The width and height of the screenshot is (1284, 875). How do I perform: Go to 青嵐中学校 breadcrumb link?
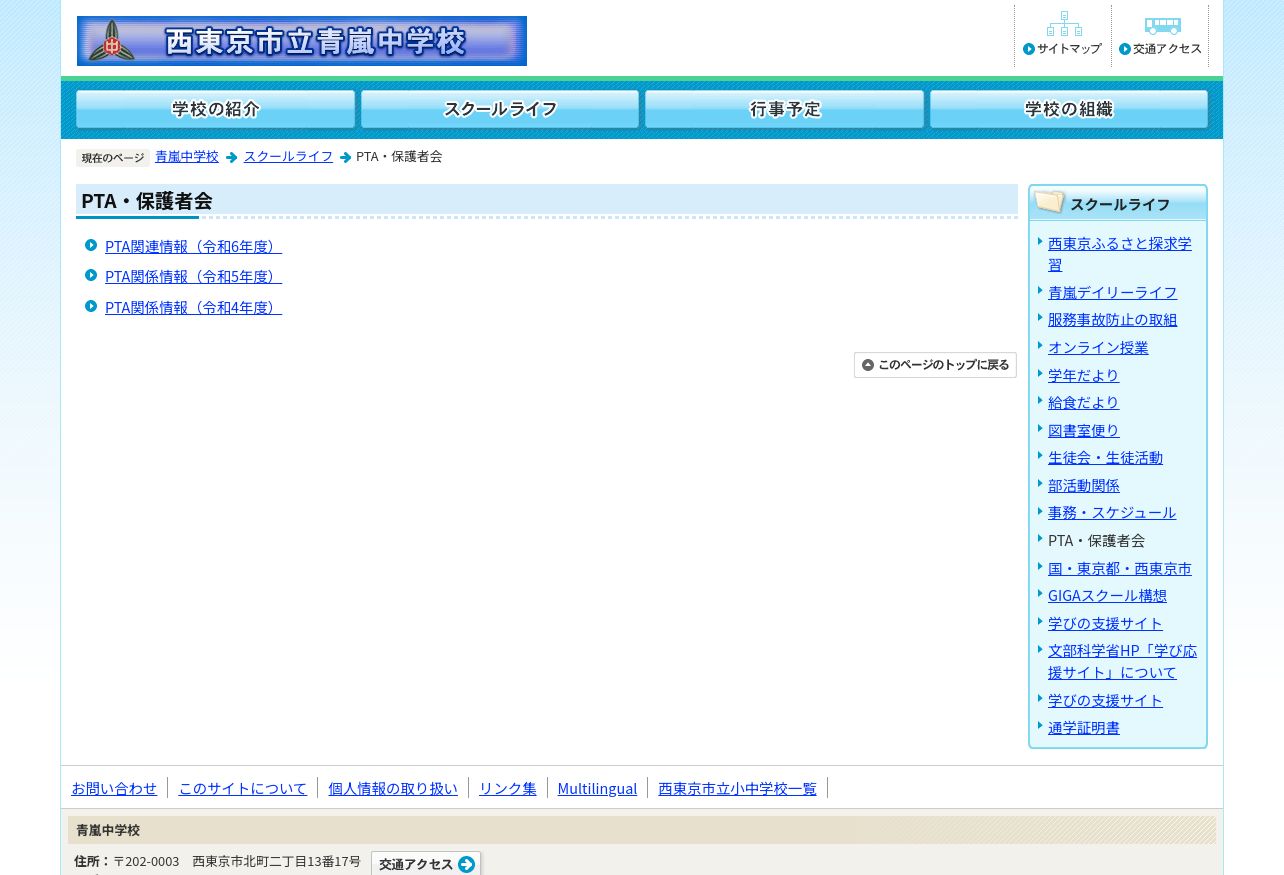point(187,157)
